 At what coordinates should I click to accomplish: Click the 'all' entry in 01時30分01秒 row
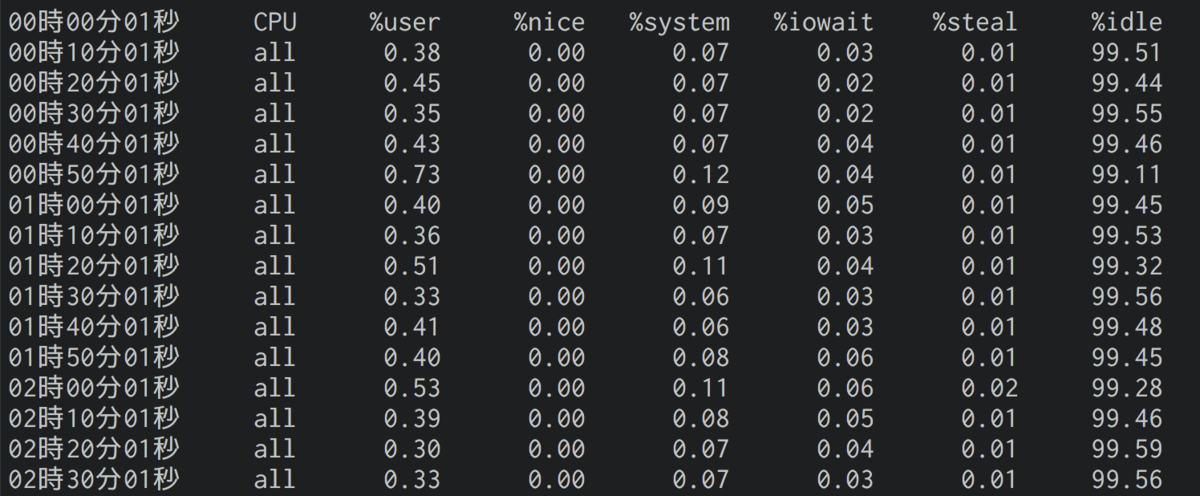275,297
